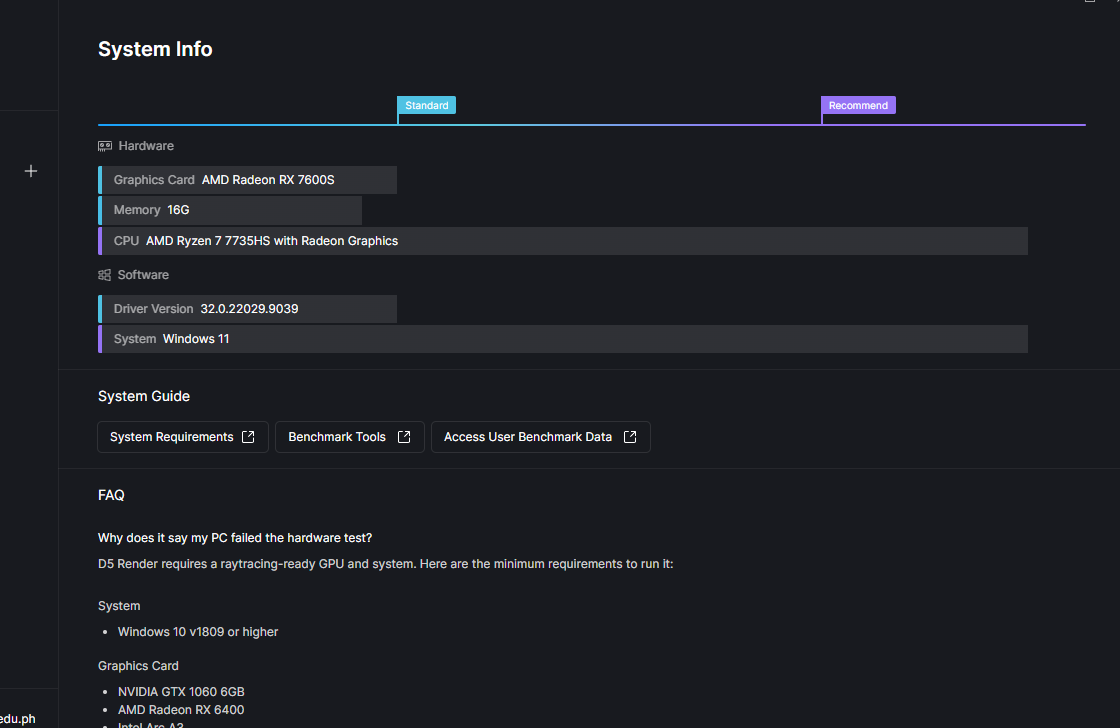The height and width of the screenshot is (728, 1120).
Task: Click the Driver Version 32.0.22029.9039 bar
Action: pyautogui.click(x=248, y=309)
